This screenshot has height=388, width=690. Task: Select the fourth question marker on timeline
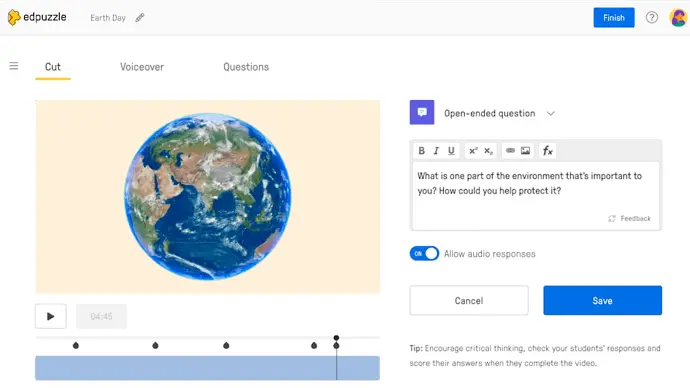tap(314, 345)
